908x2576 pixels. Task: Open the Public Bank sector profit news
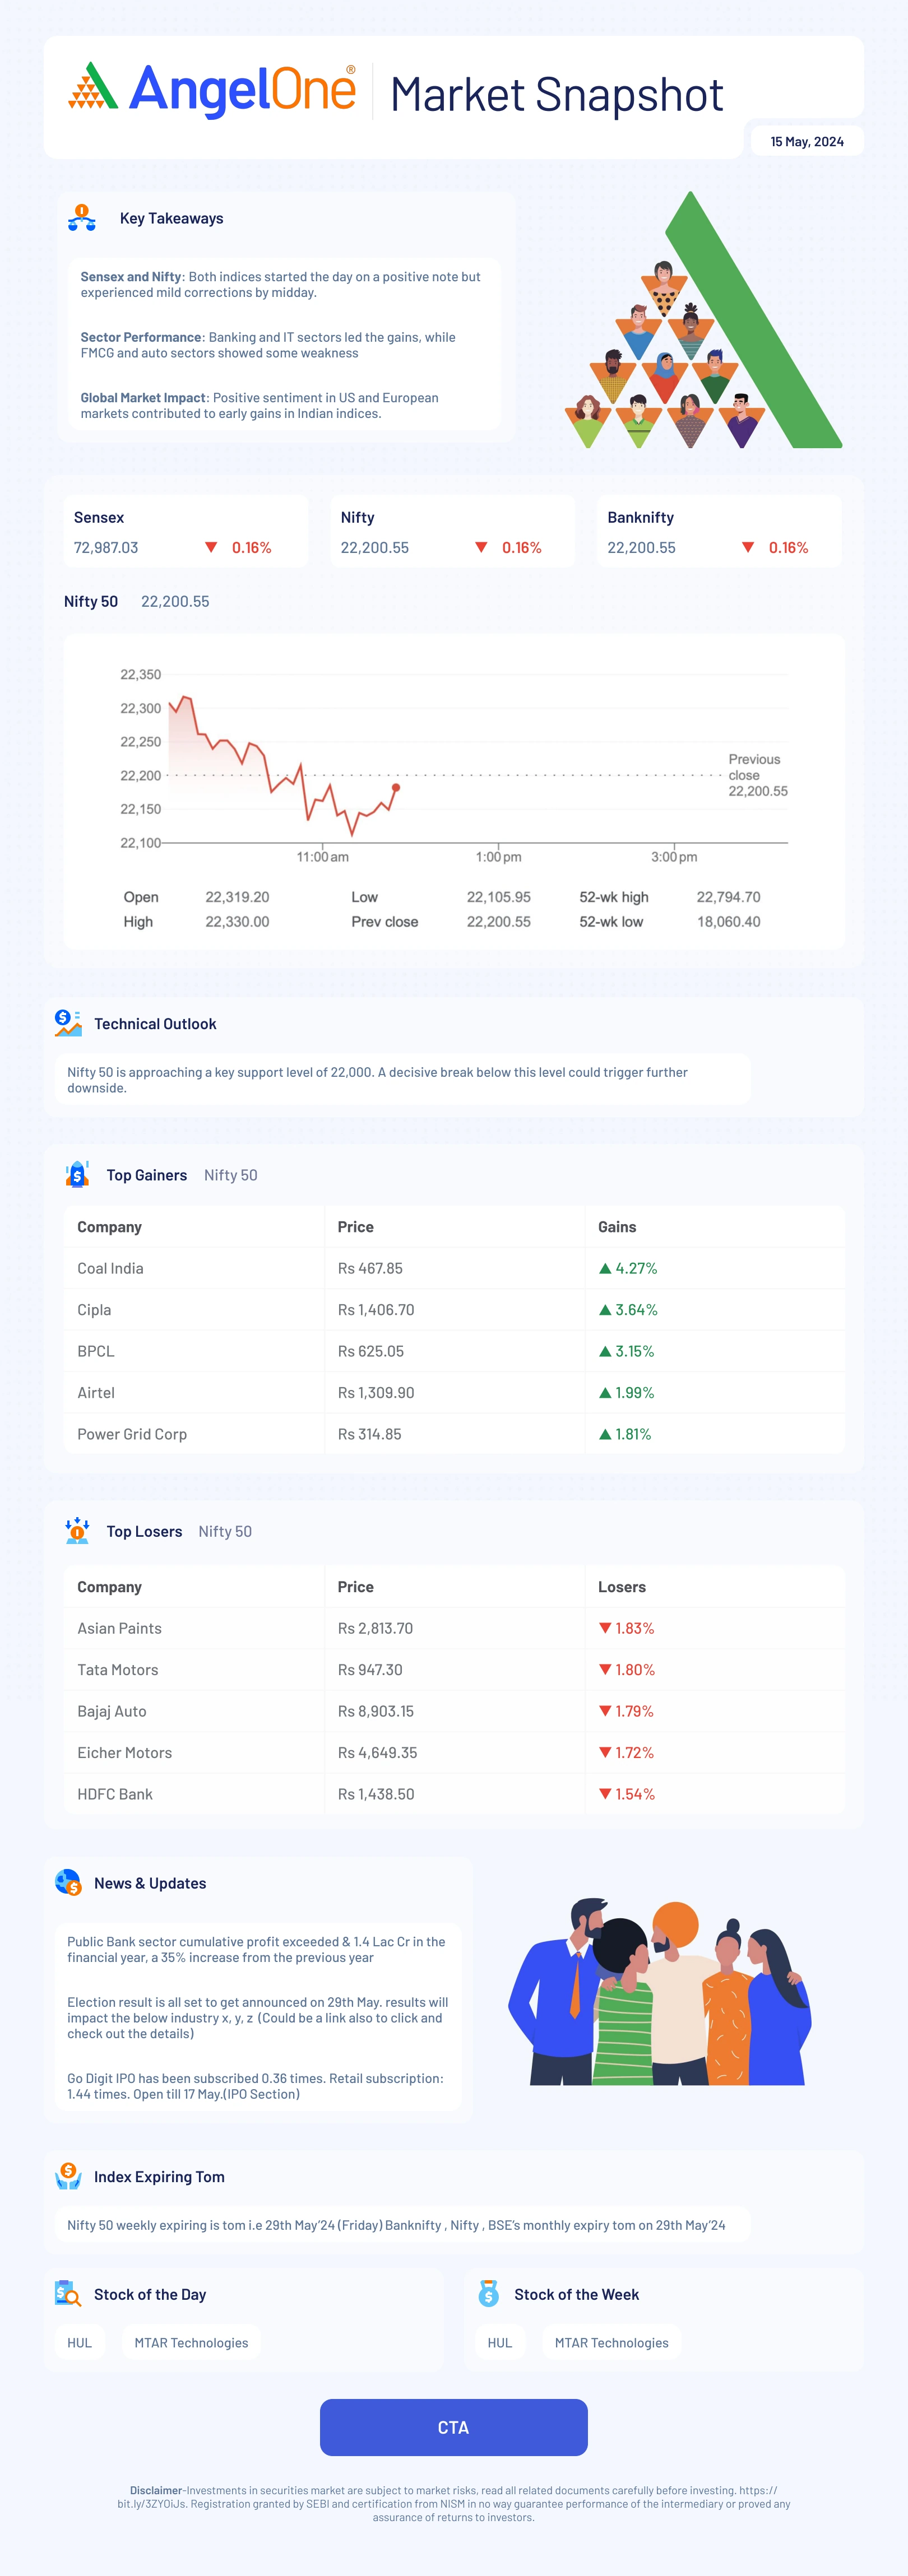pos(256,1949)
